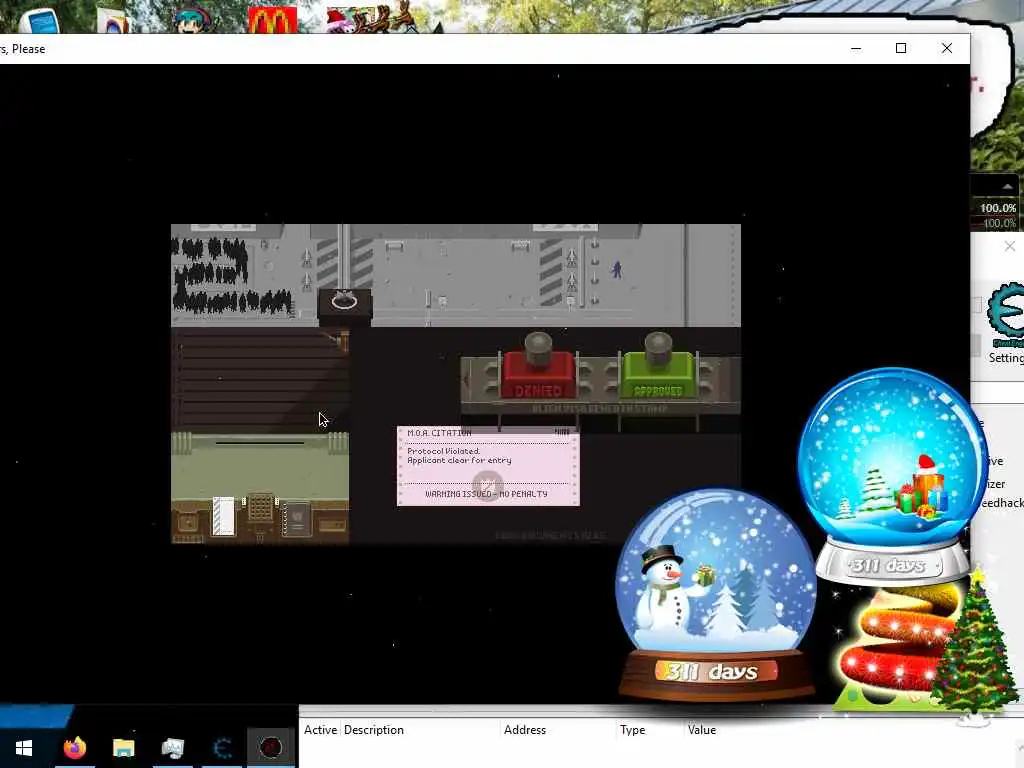Click the blue guard figure at checkpoint

[617, 269]
